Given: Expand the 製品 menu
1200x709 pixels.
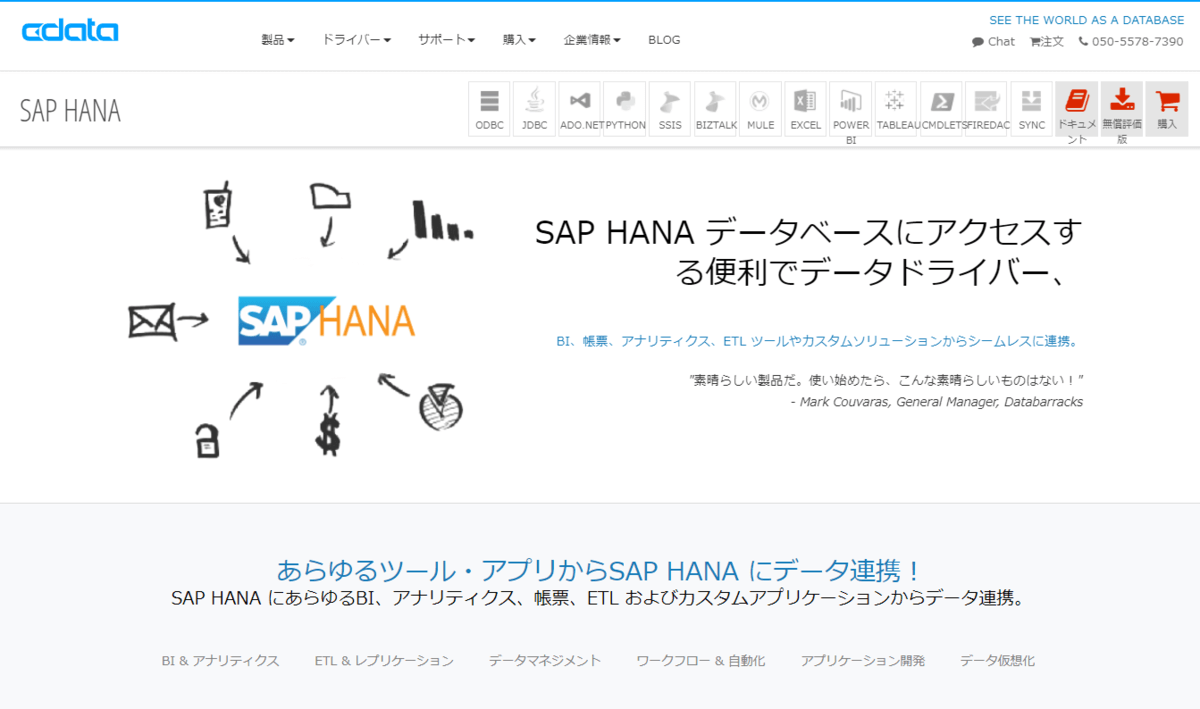Looking at the screenshot, I should (278, 40).
